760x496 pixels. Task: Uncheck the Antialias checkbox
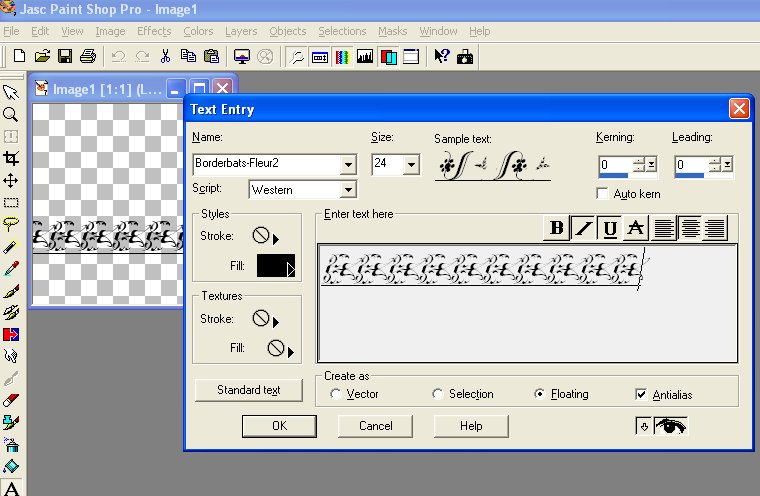coord(640,394)
